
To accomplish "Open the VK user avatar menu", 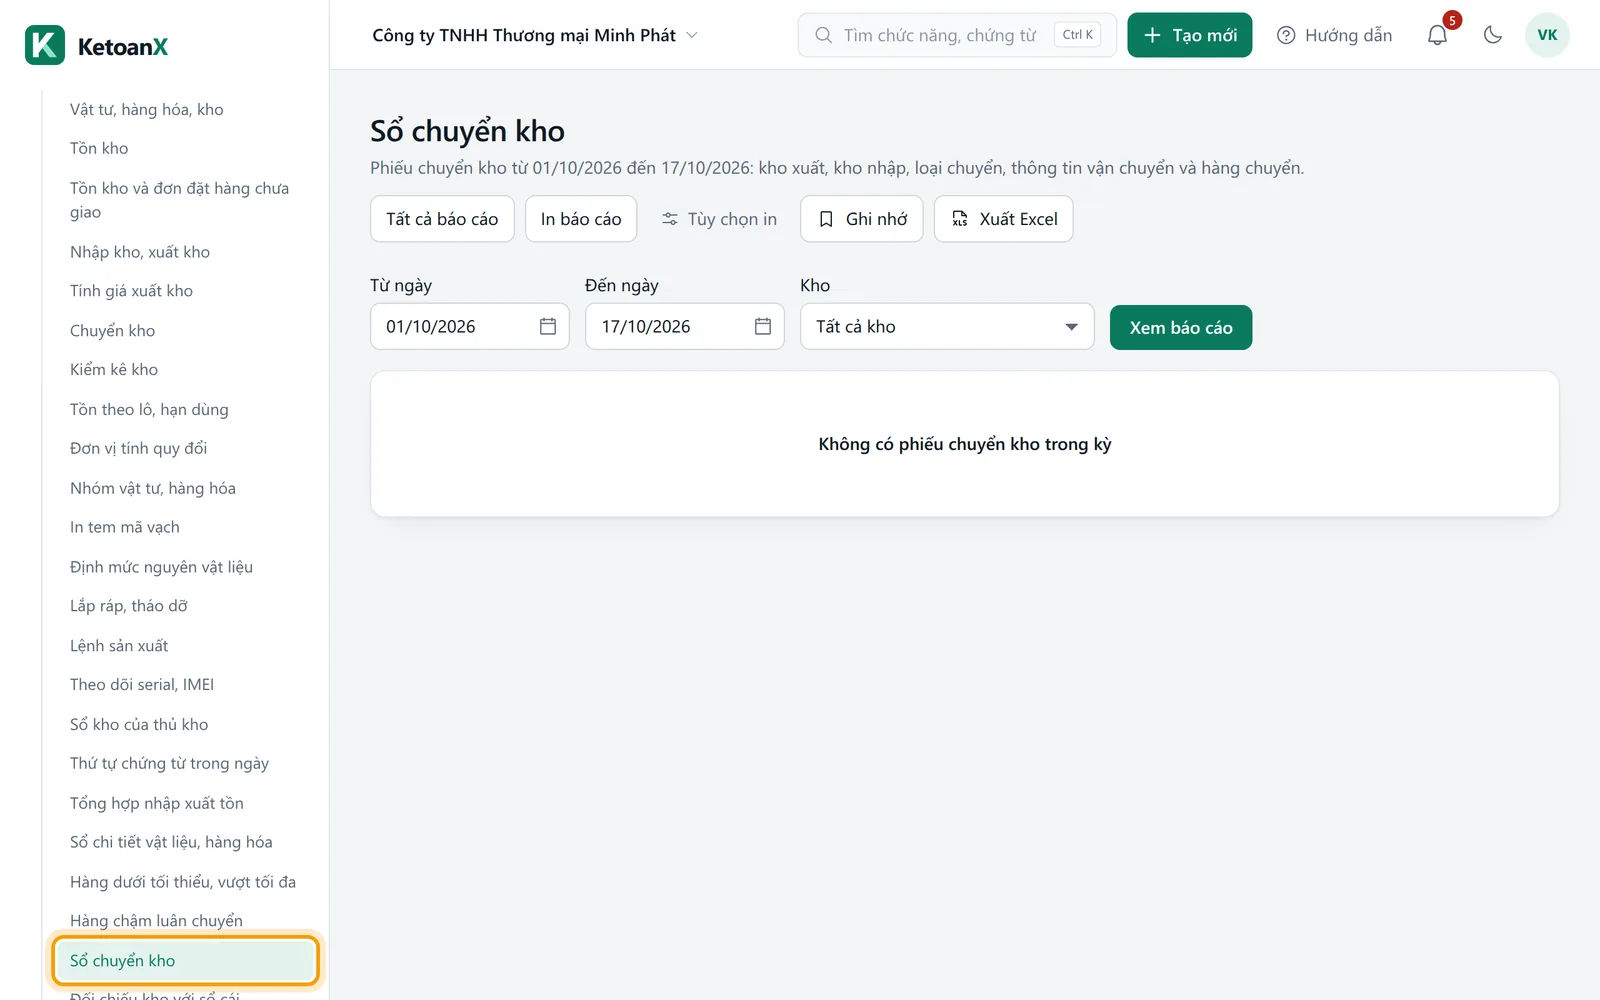I will (1547, 35).
